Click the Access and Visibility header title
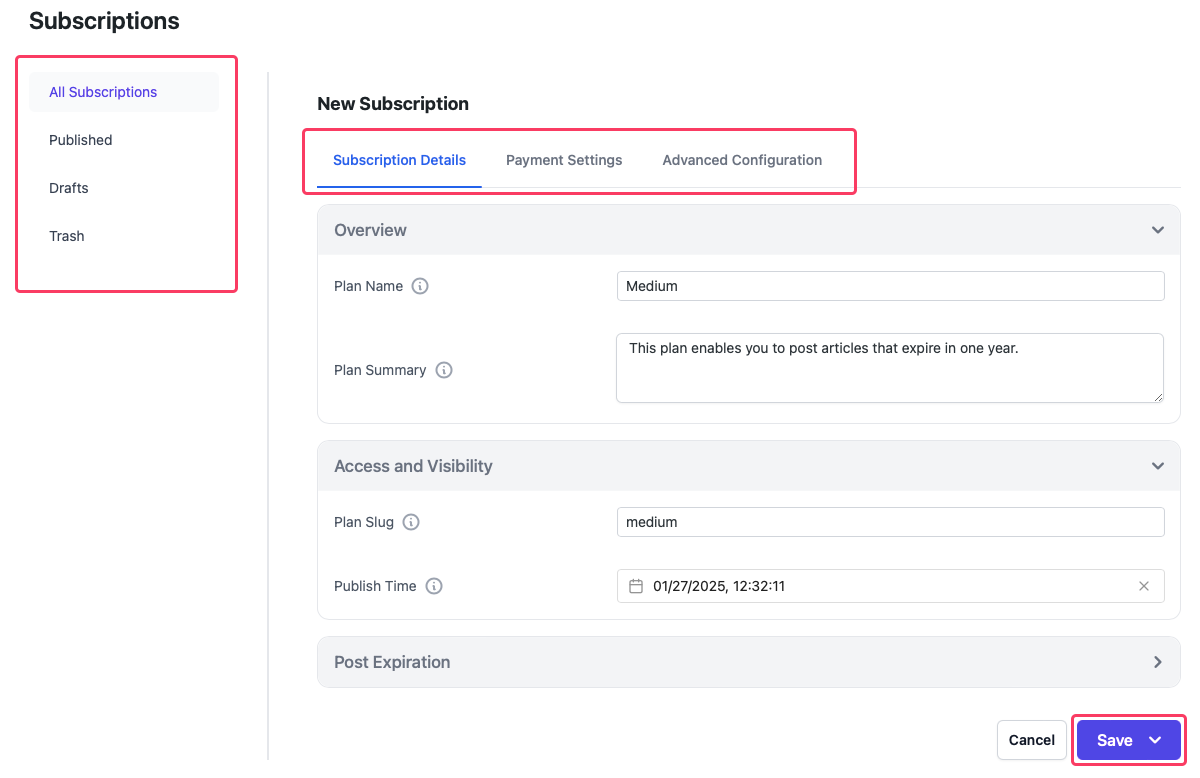The height and width of the screenshot is (778, 1200). click(413, 466)
